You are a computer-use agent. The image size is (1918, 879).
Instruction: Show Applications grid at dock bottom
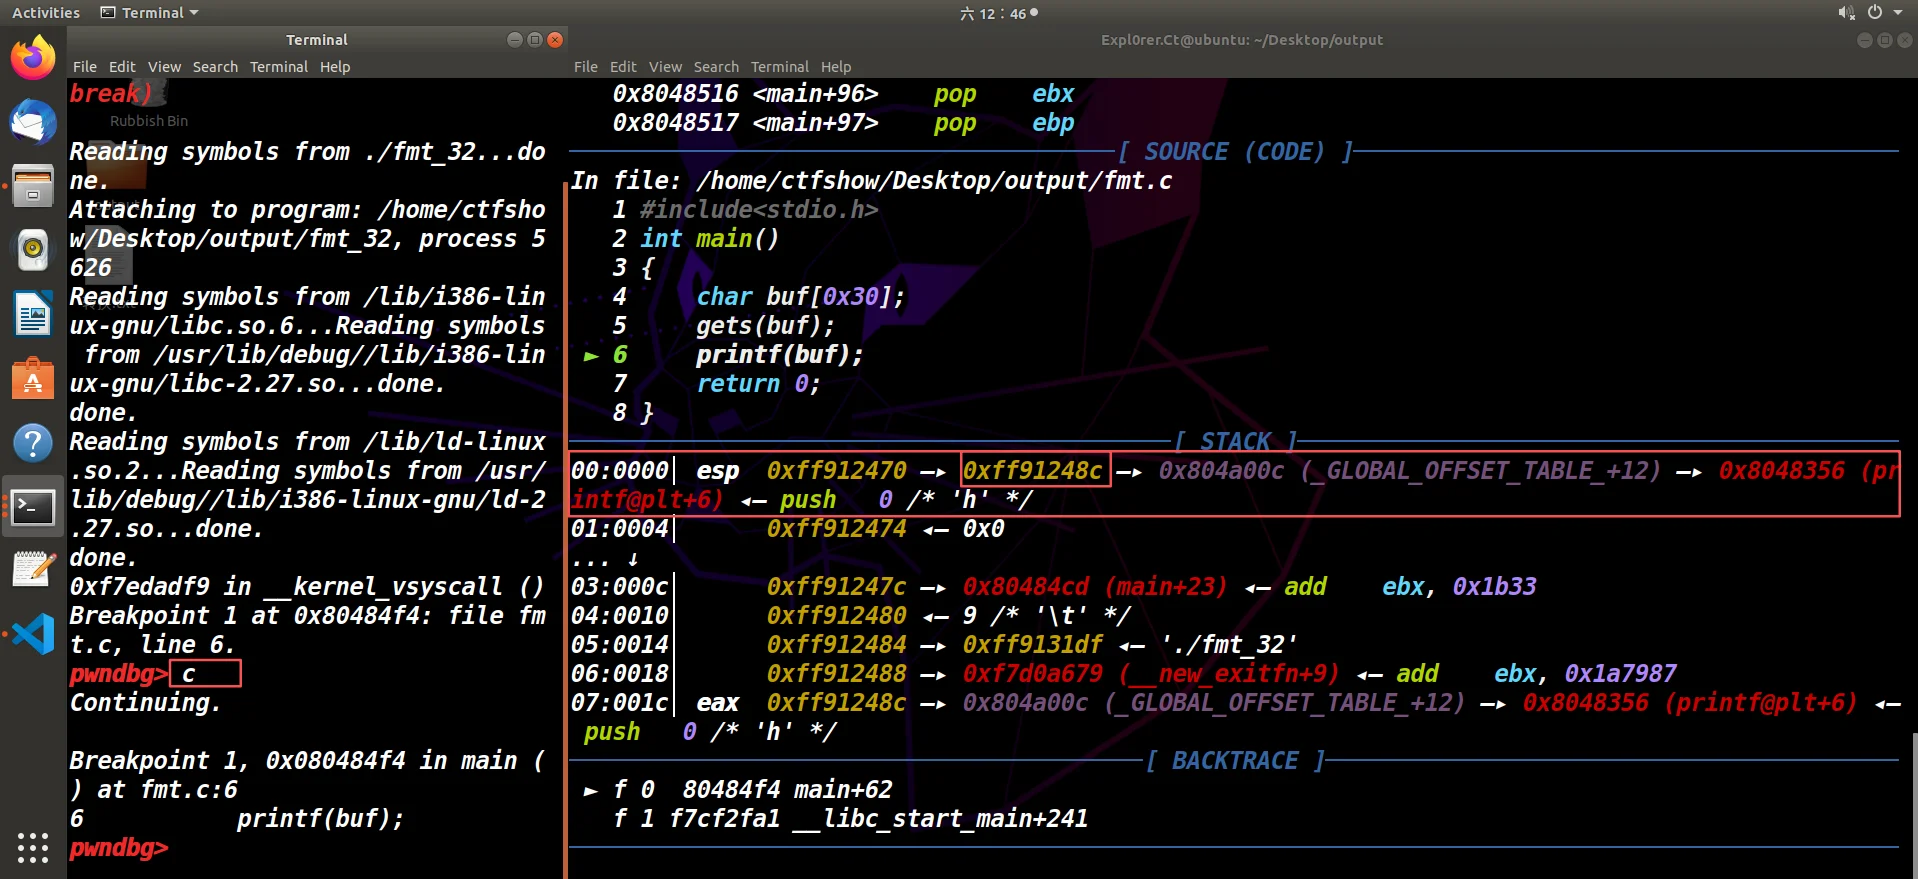point(33,847)
